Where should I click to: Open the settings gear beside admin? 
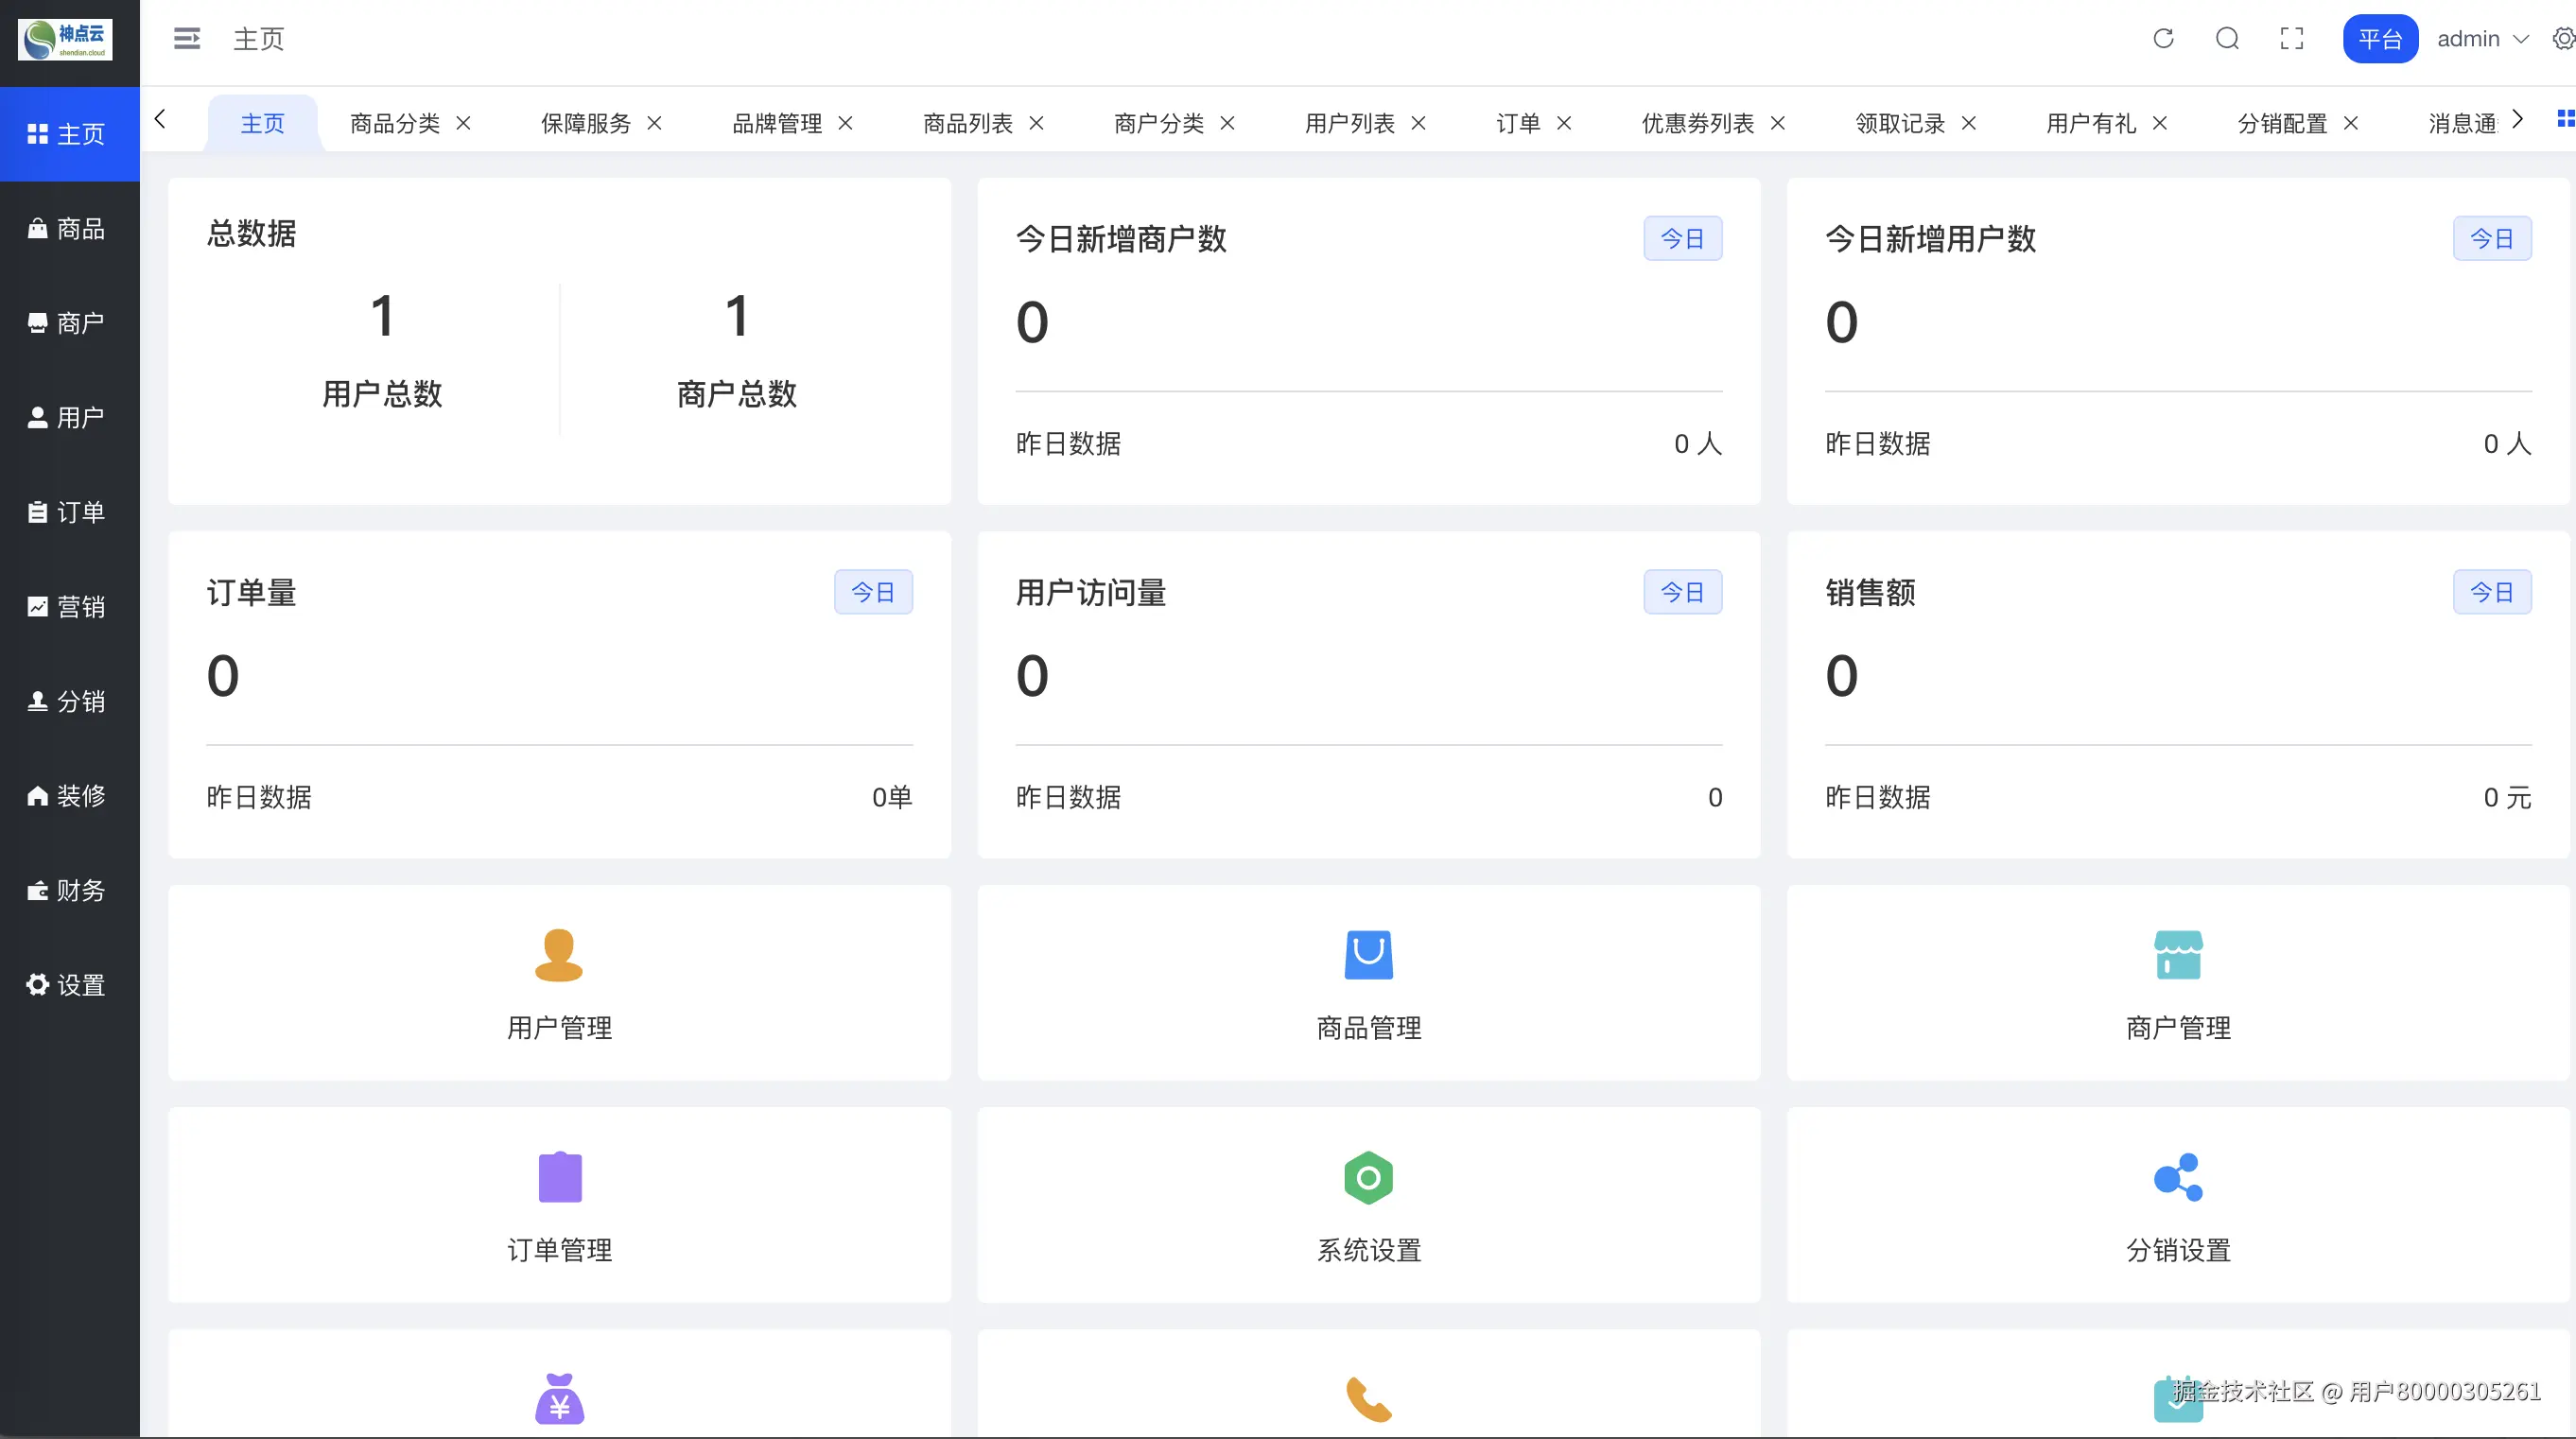[x=2563, y=39]
